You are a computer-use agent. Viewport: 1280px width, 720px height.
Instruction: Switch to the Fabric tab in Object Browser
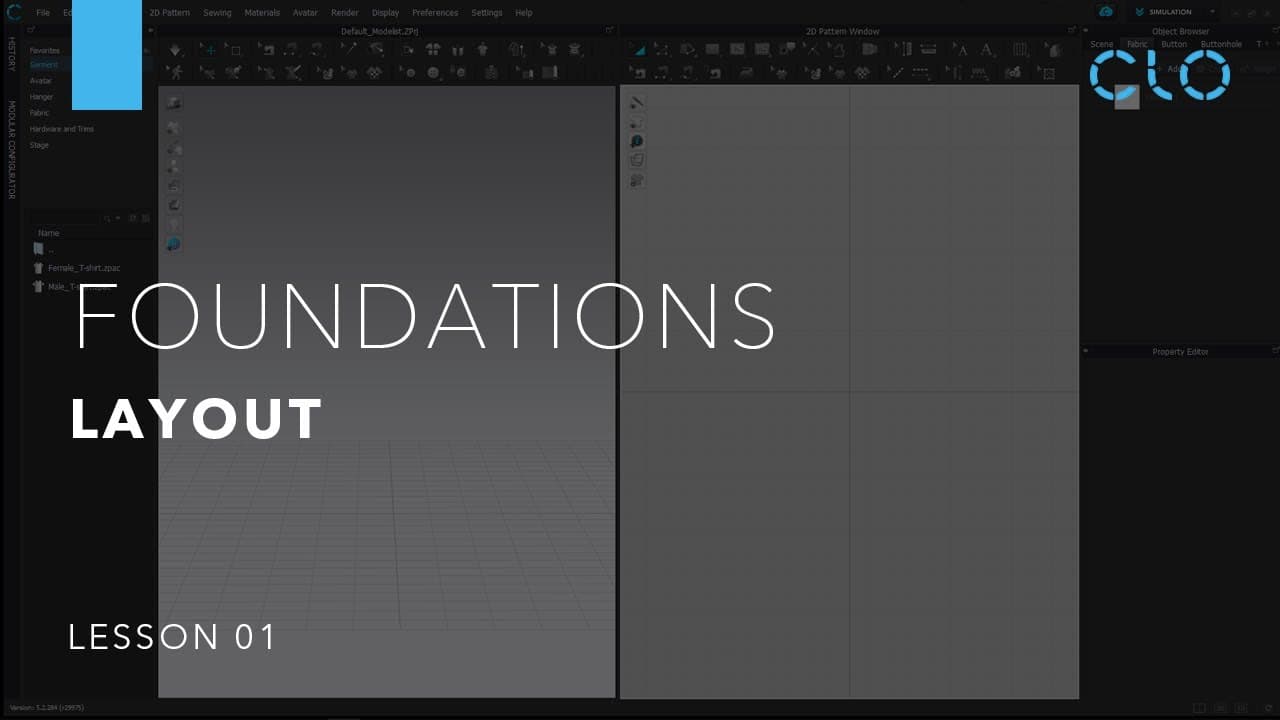[1137, 45]
